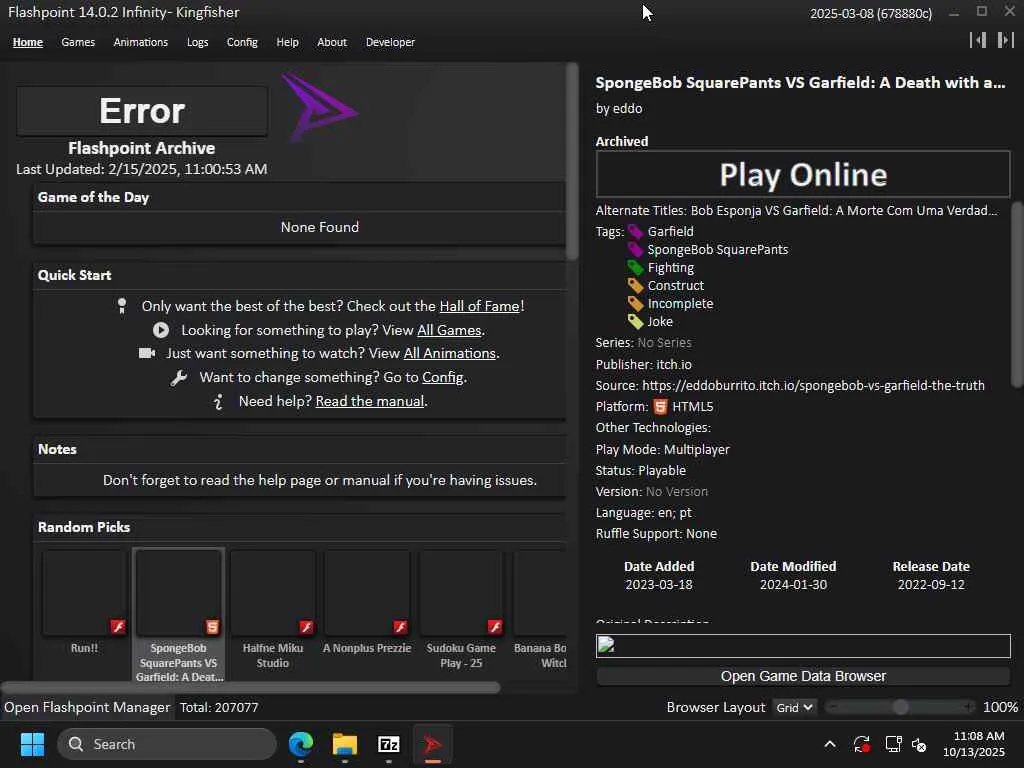This screenshot has height=768, width=1024.
Task: Click Flash badge on Run!! thumbnail
Action: 118,627
